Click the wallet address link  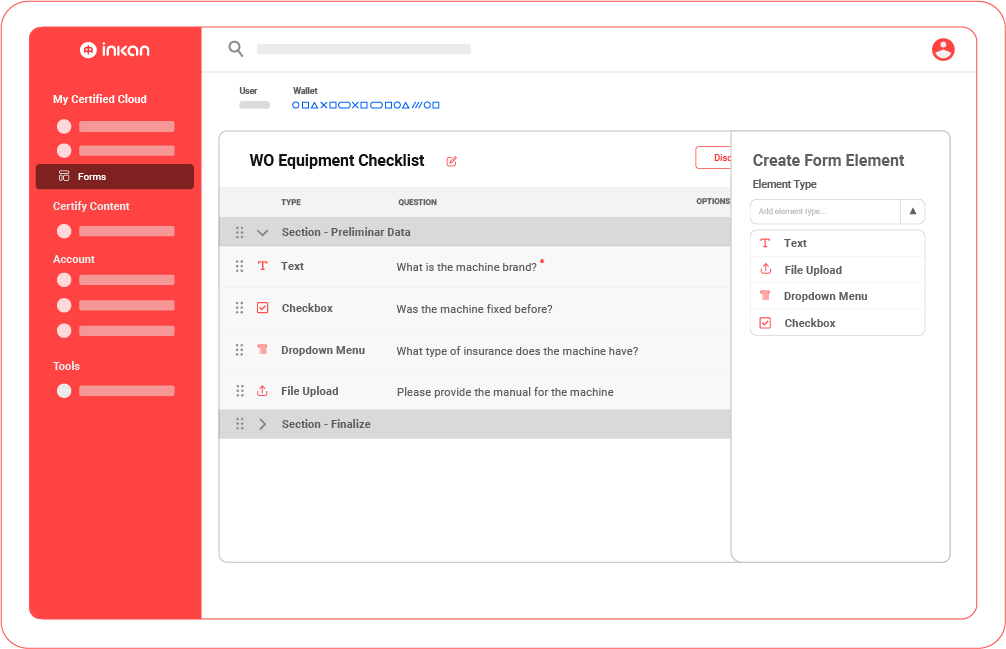[x=366, y=105]
